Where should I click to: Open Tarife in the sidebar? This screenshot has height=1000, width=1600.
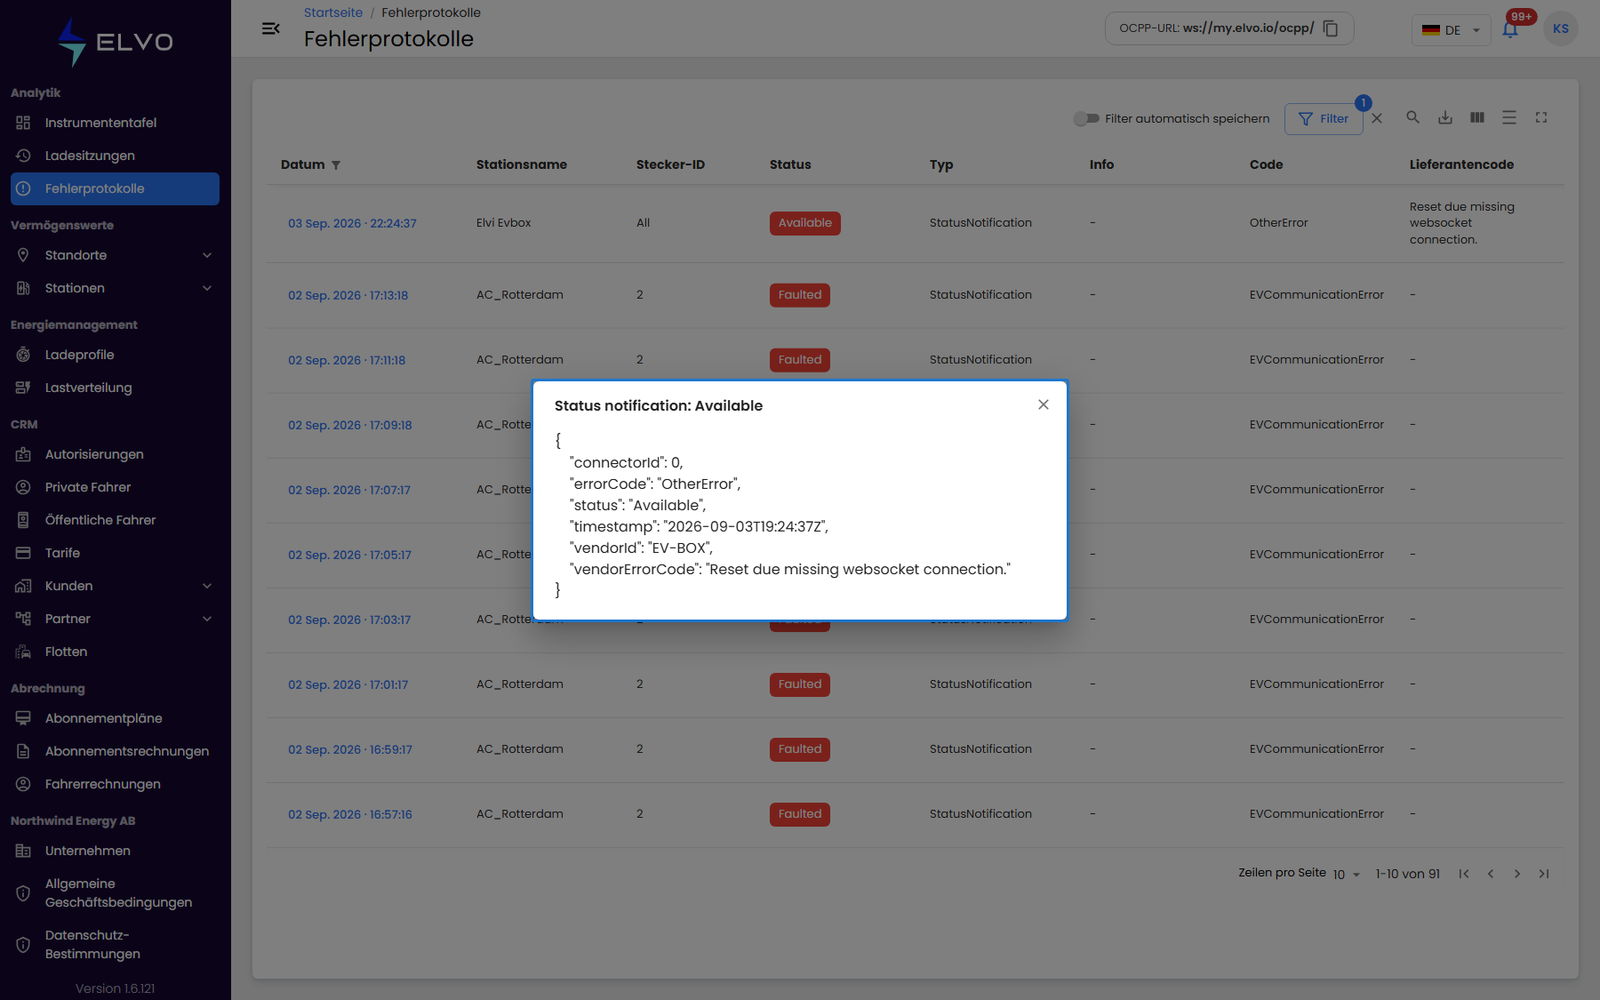click(115, 553)
